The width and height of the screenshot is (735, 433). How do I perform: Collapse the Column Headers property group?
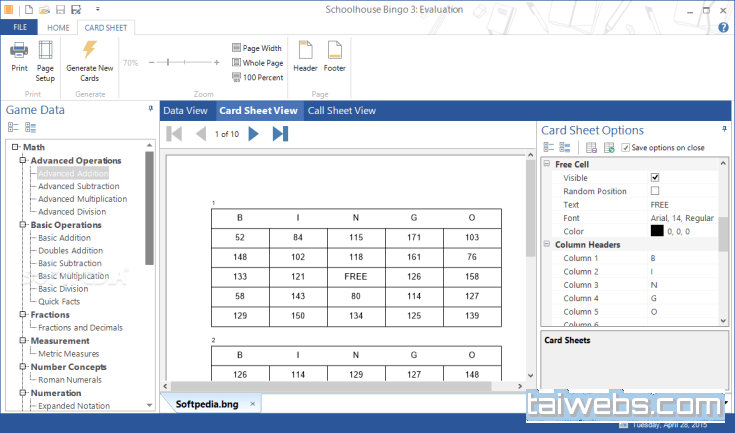click(546, 244)
